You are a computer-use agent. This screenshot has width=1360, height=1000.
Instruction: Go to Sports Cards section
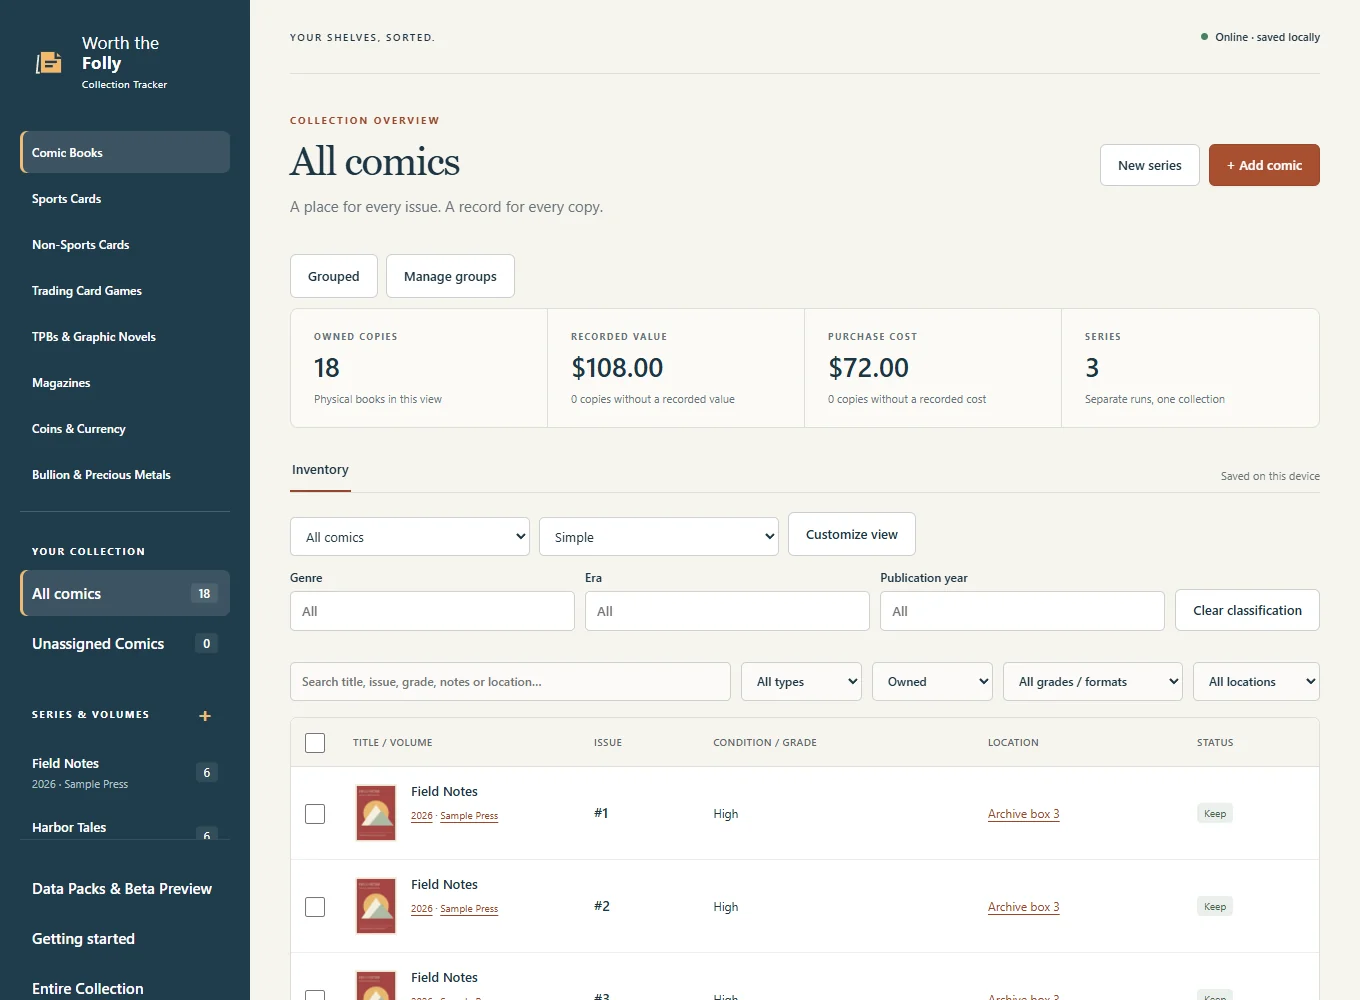[x=125, y=199]
